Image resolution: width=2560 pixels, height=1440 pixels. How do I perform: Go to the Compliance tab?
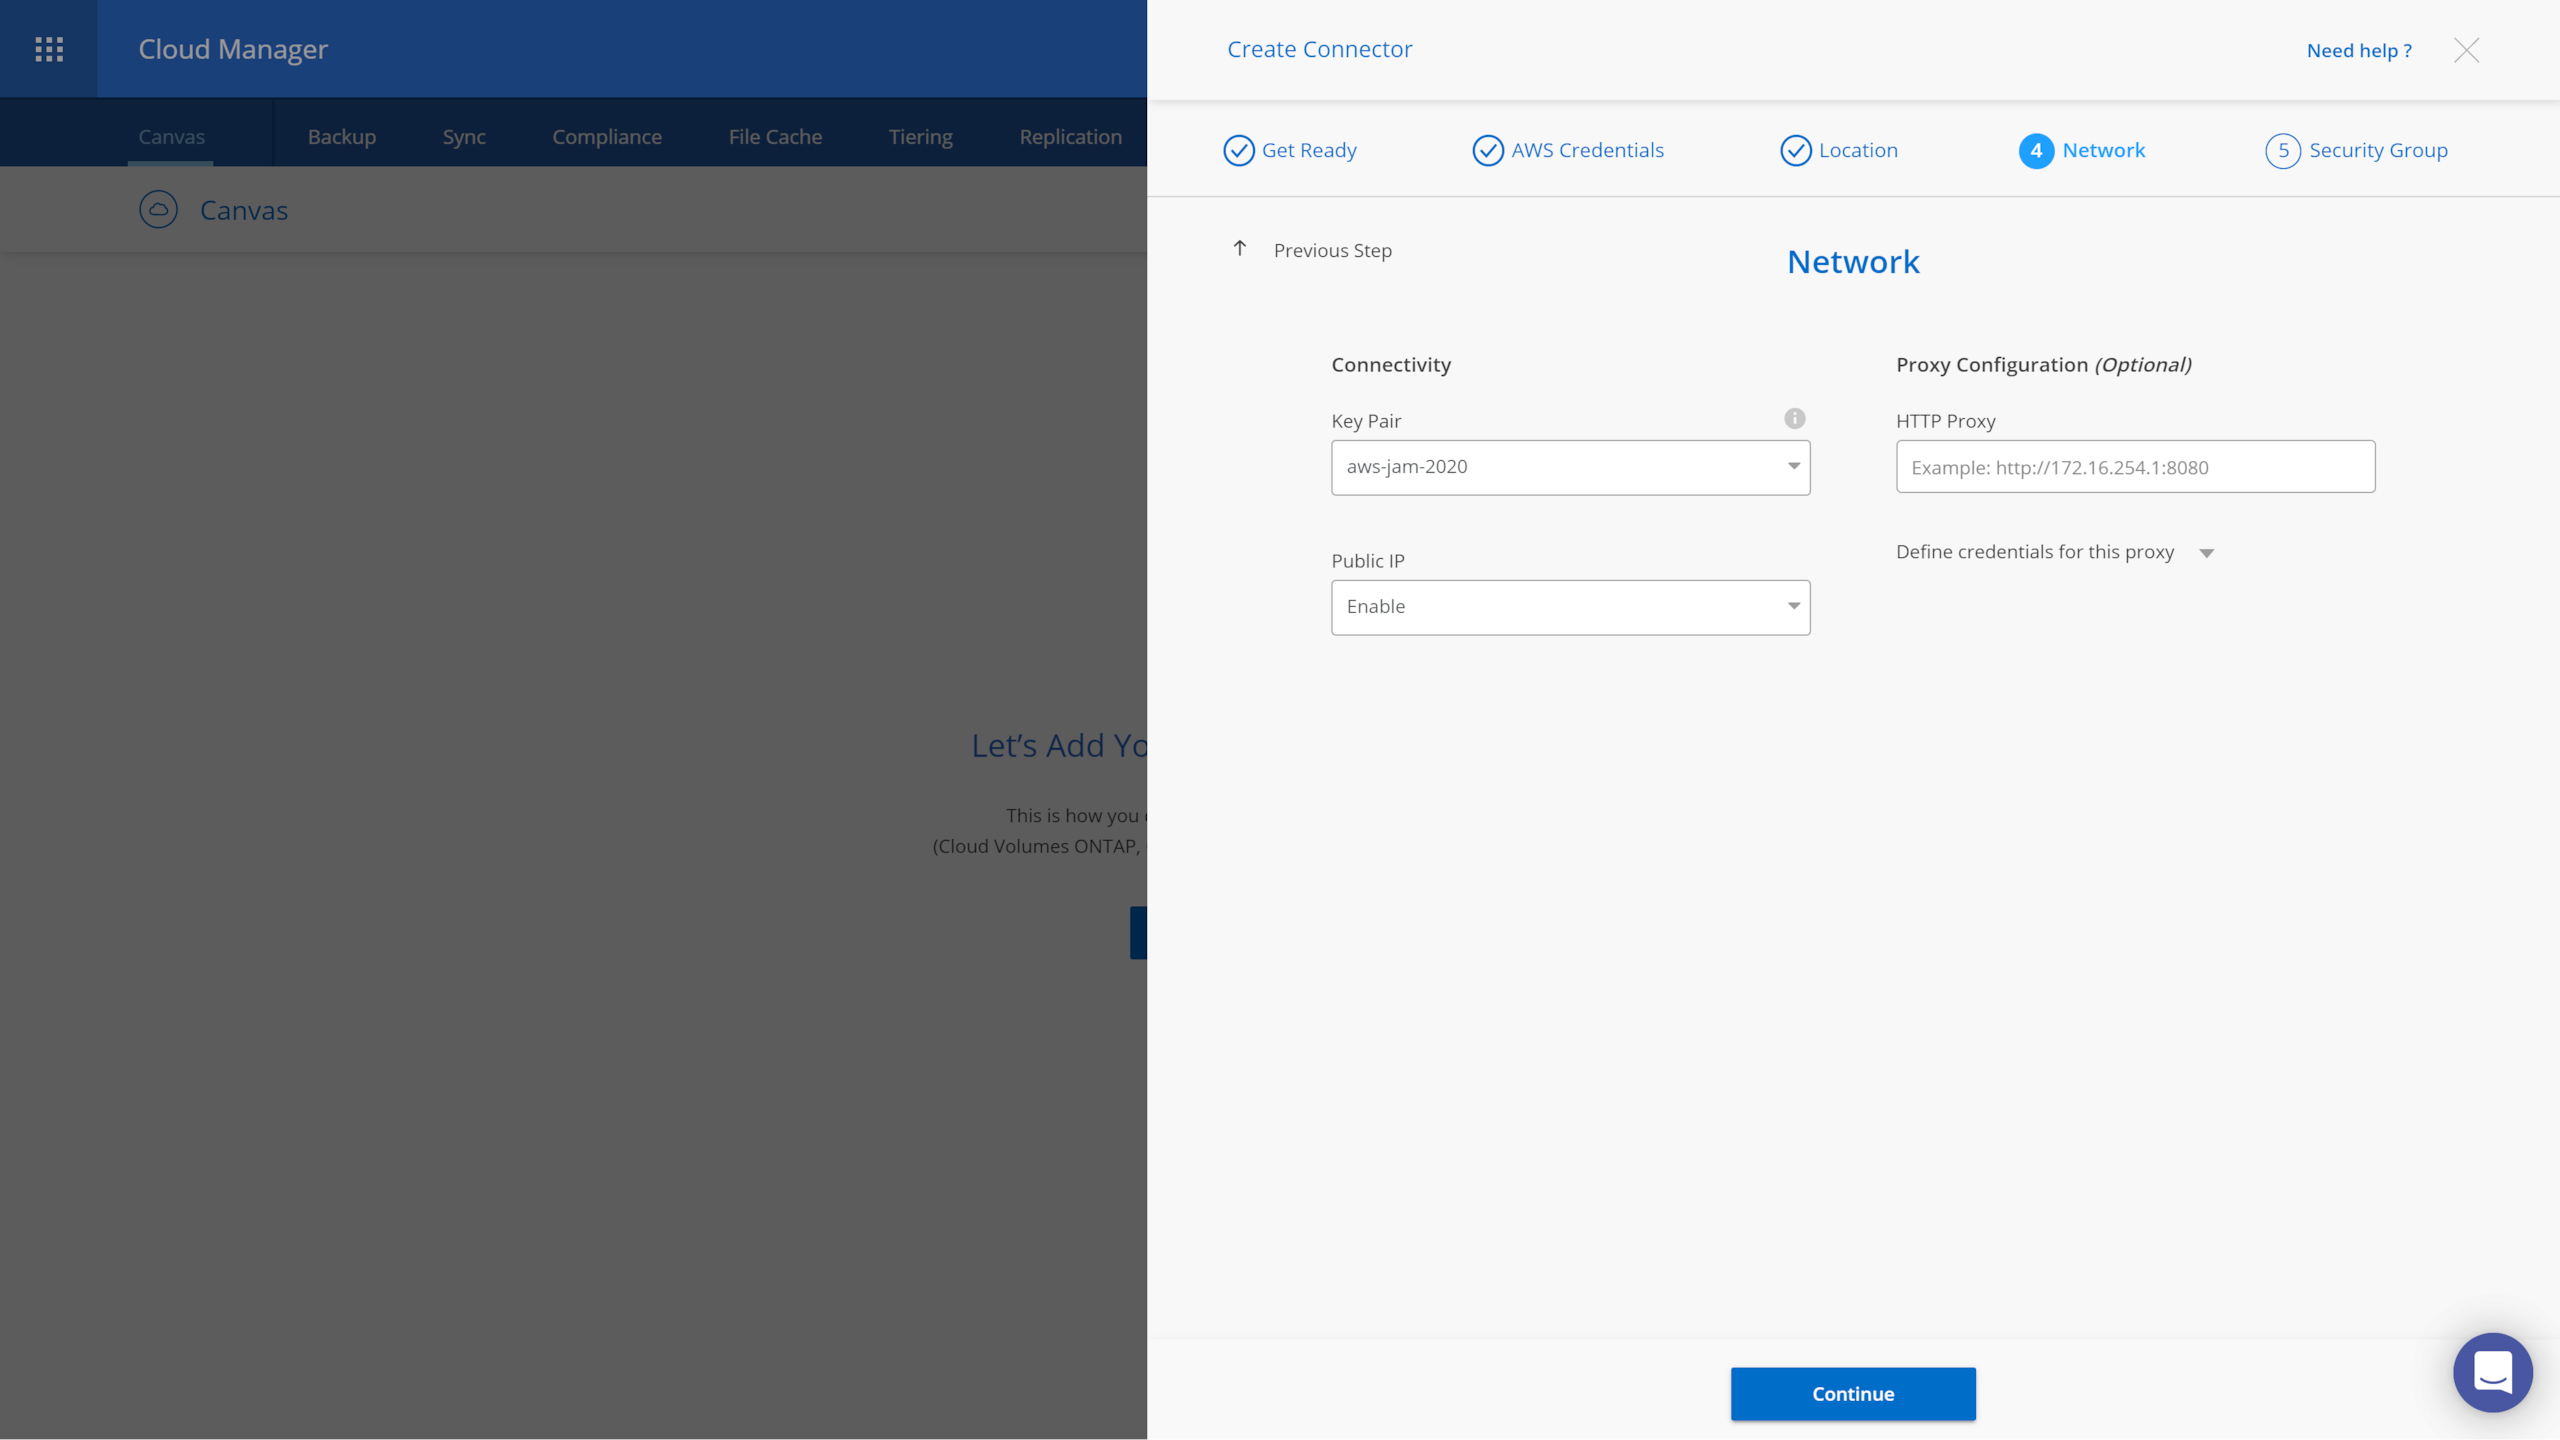coord(607,137)
